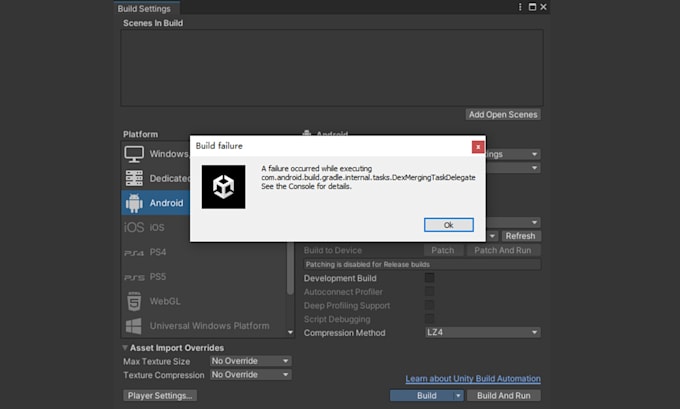Image resolution: width=680 pixels, height=409 pixels.
Task: Toggle the Script Debugging checkbox
Action: coord(429,319)
